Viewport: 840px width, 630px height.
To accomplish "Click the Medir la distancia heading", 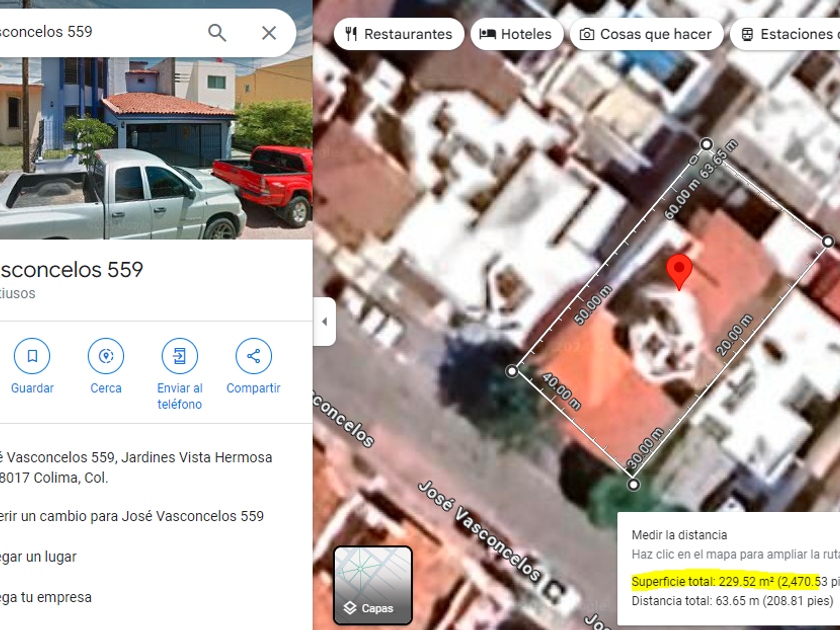I will 679,535.
